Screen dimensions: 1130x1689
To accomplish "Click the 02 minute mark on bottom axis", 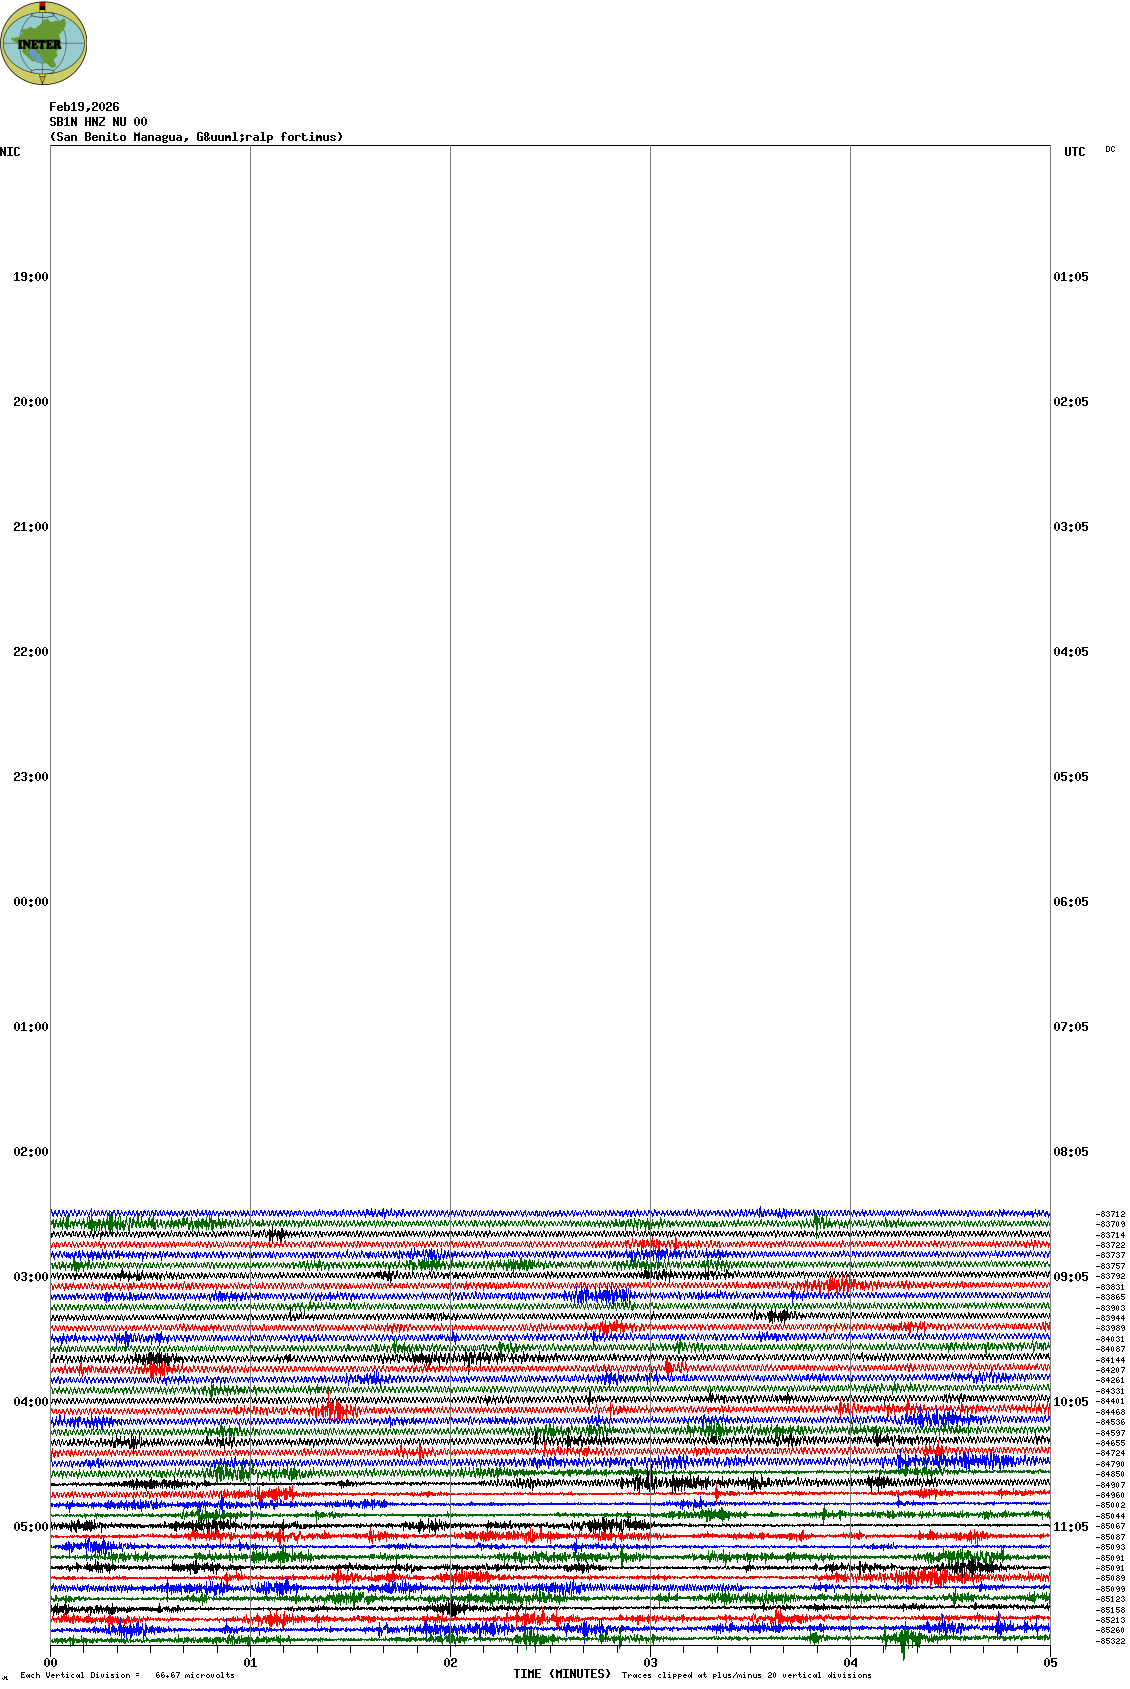I will (x=451, y=1663).
